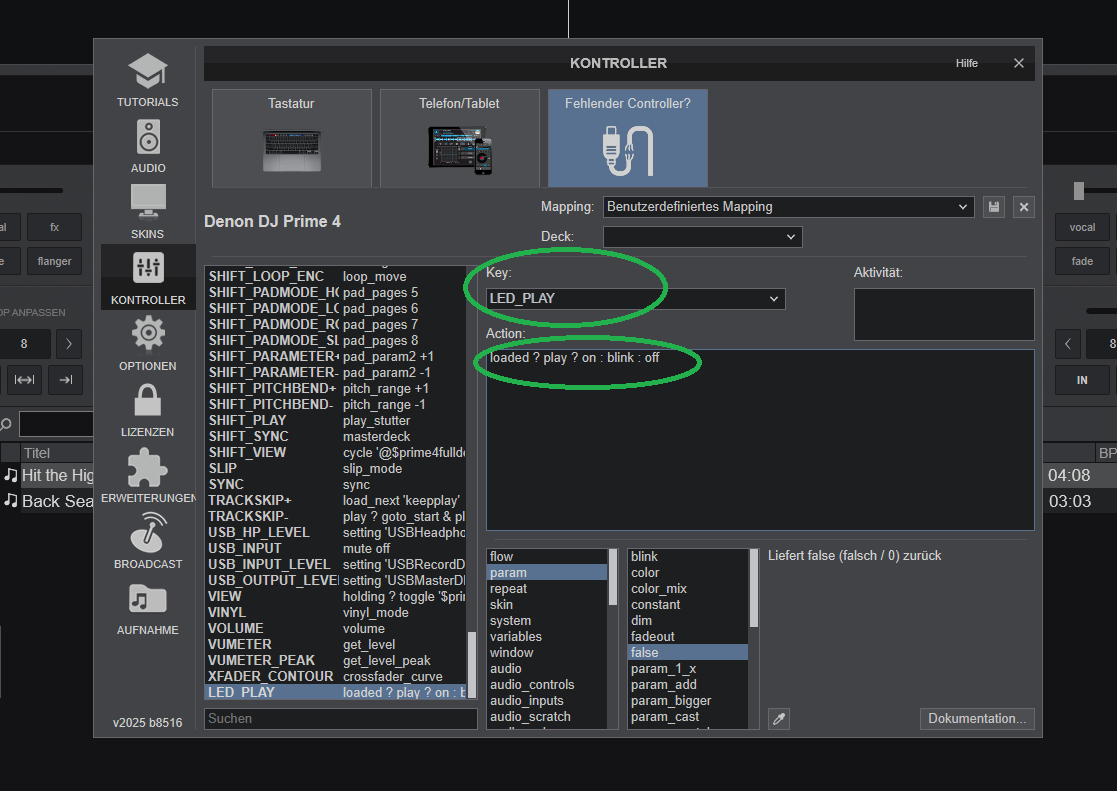
Task: Close the Kontroller settings window
Action: pos(1019,63)
